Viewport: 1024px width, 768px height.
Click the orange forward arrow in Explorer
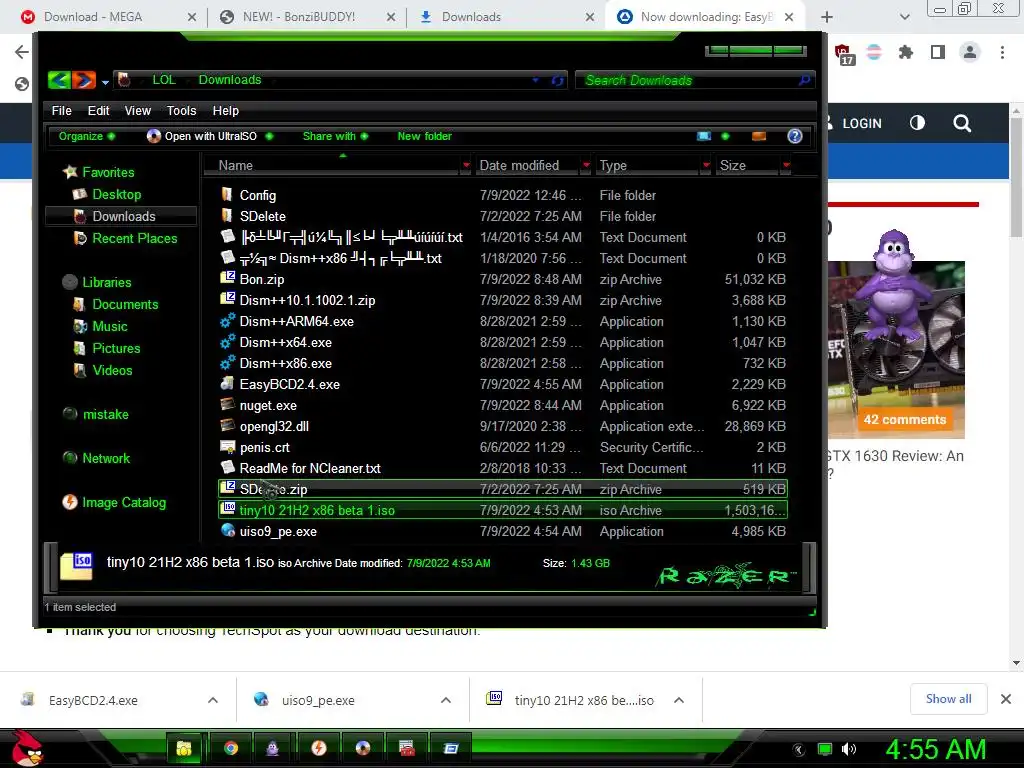(x=84, y=80)
